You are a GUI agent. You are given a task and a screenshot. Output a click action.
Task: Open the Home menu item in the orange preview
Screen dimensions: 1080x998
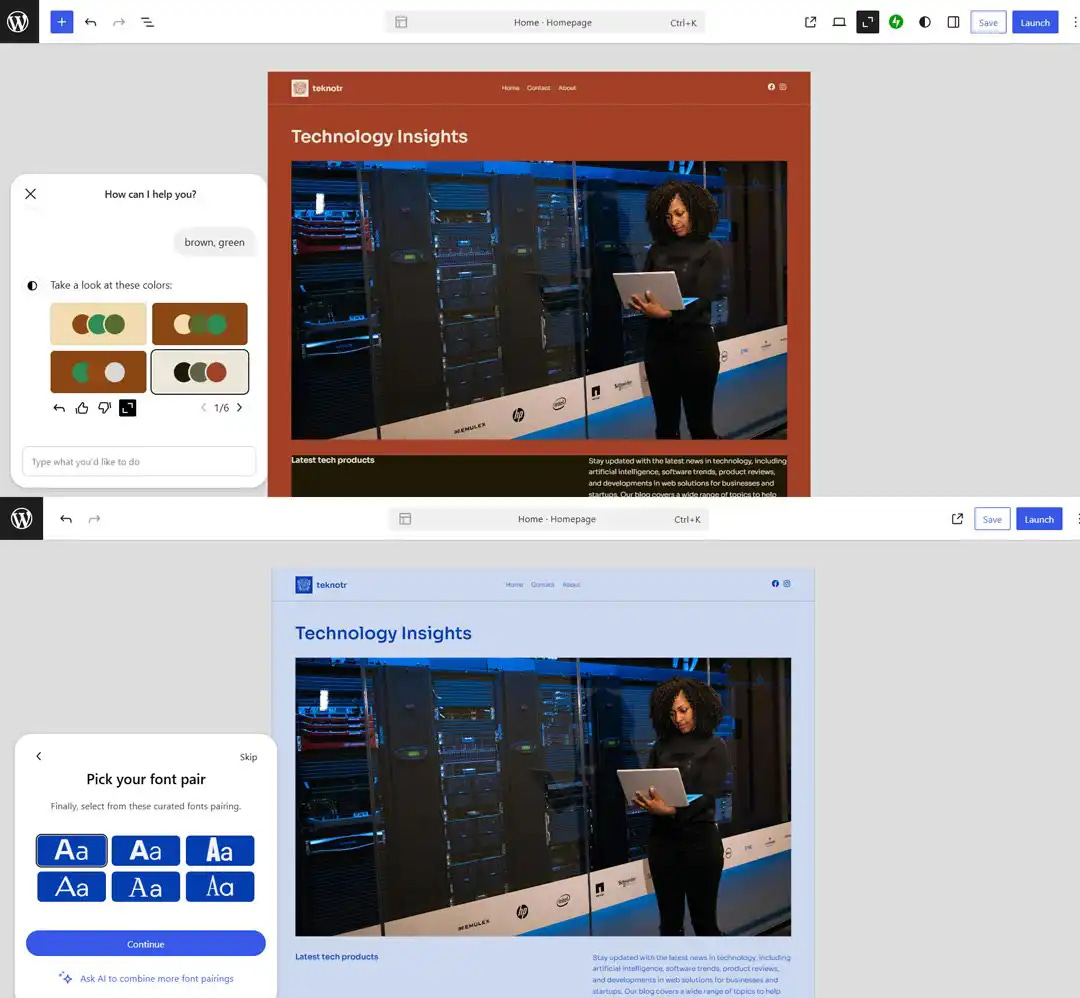510,87
